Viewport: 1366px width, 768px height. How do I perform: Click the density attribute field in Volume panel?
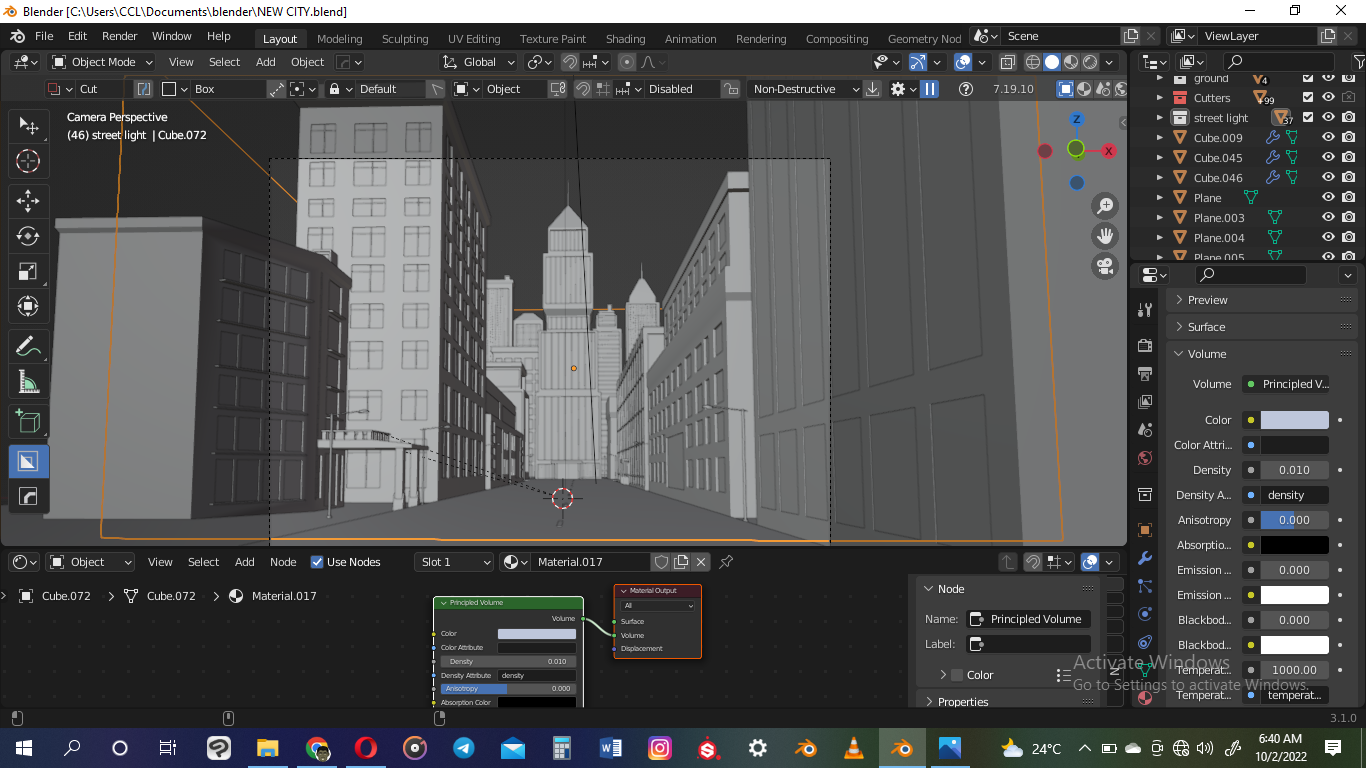[1295, 495]
